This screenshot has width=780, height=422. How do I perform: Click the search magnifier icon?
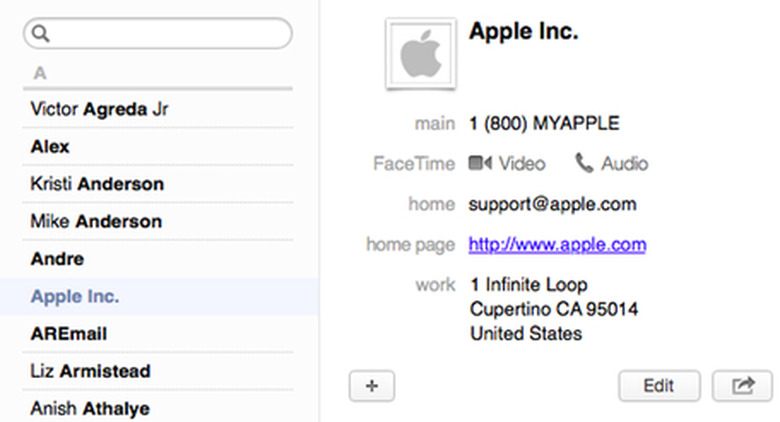pos(41,34)
